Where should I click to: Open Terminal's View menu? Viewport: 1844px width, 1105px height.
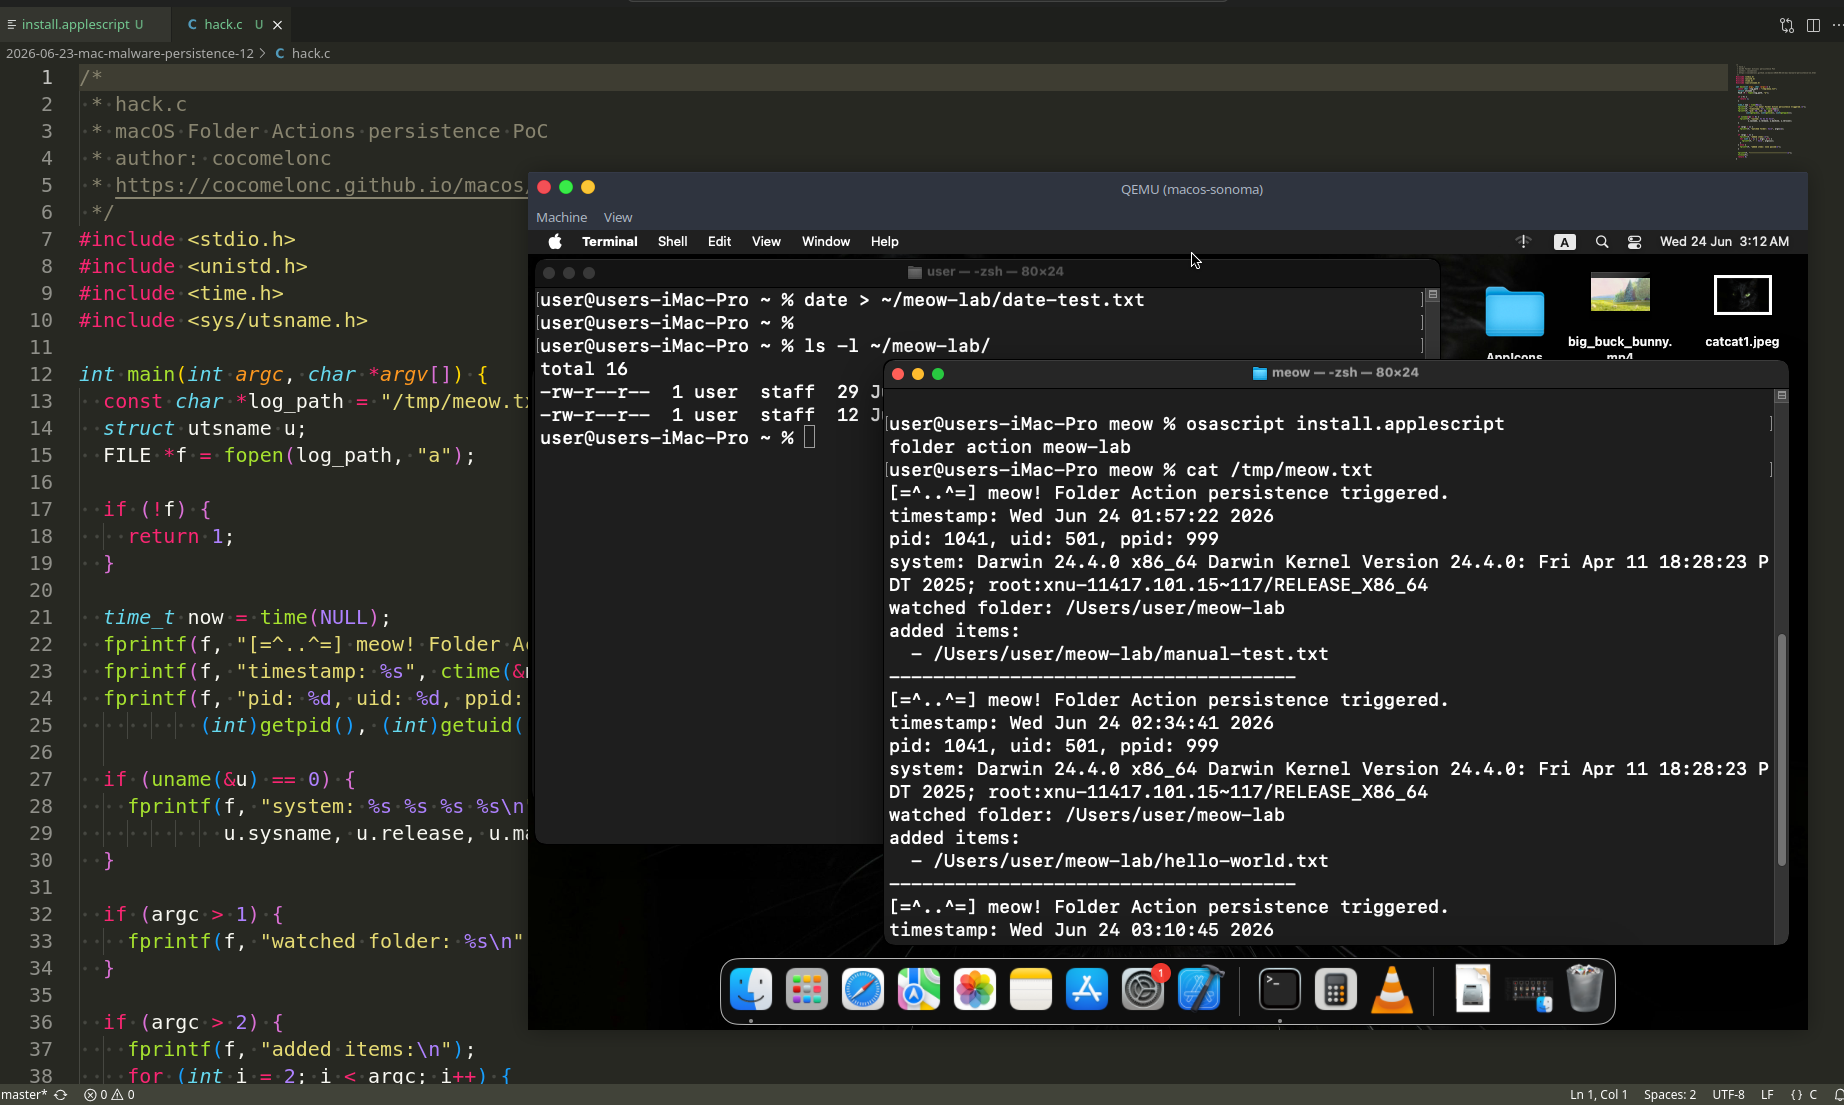(x=766, y=242)
